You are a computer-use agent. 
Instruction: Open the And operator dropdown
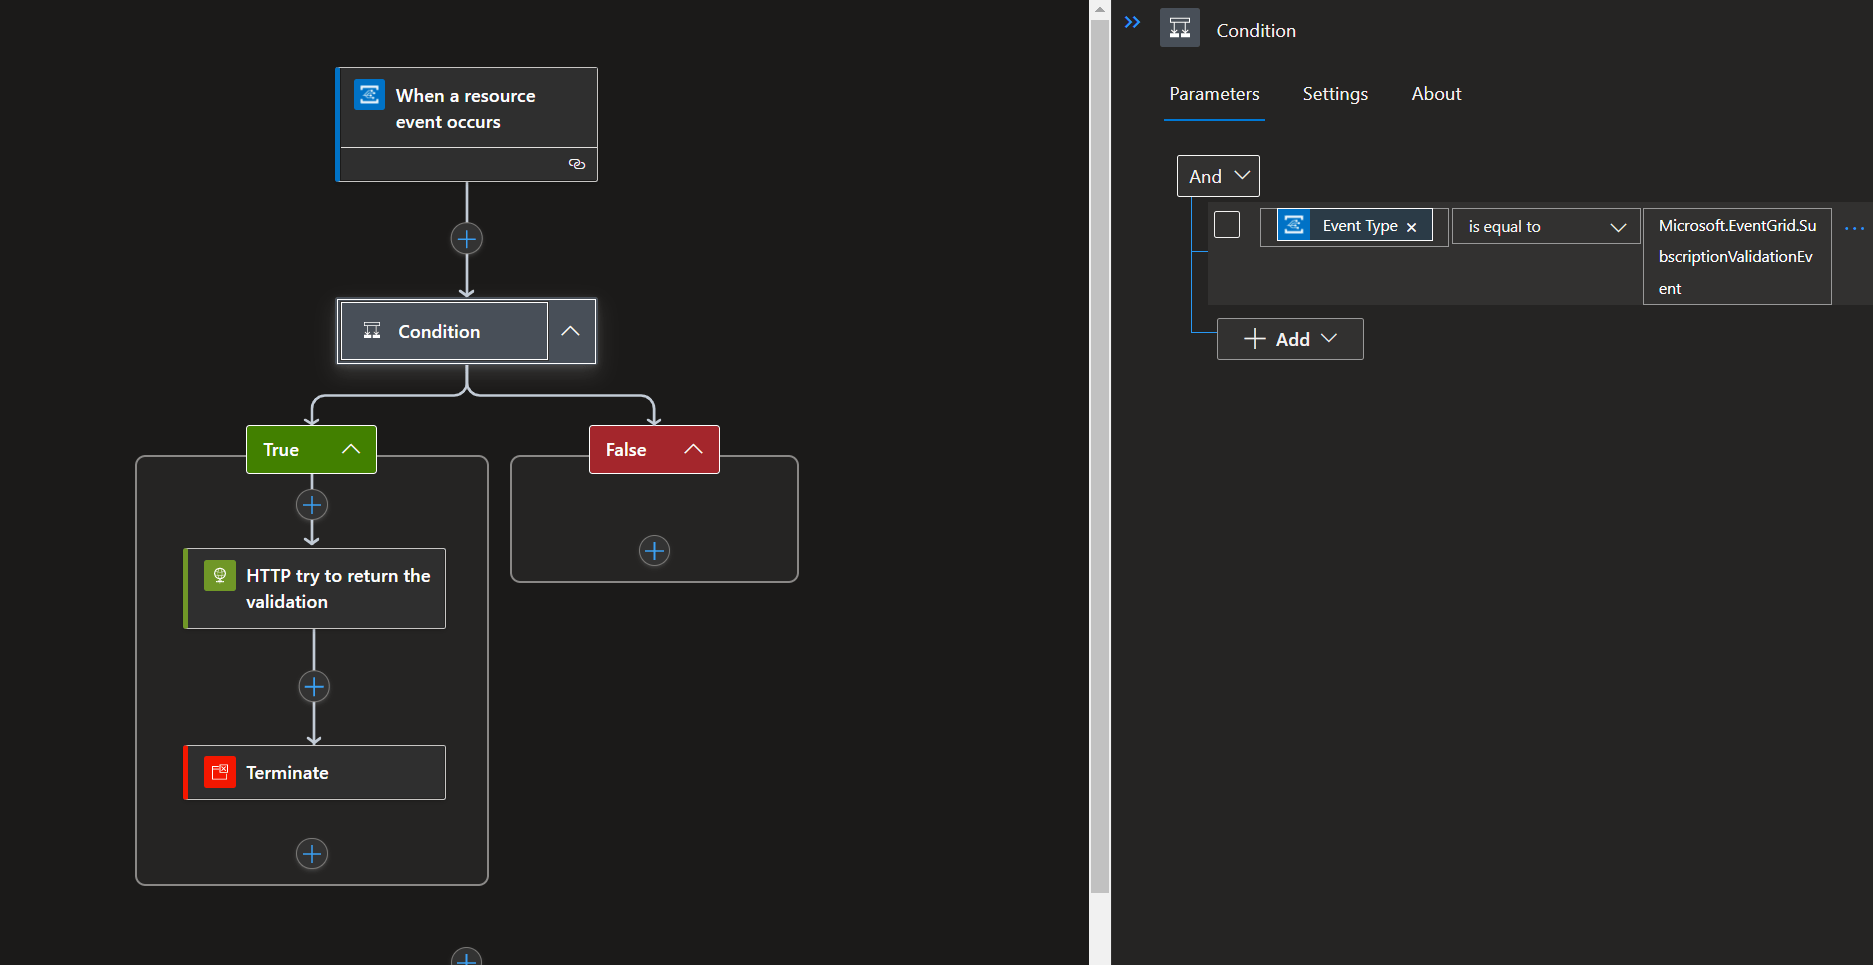click(1243, 175)
